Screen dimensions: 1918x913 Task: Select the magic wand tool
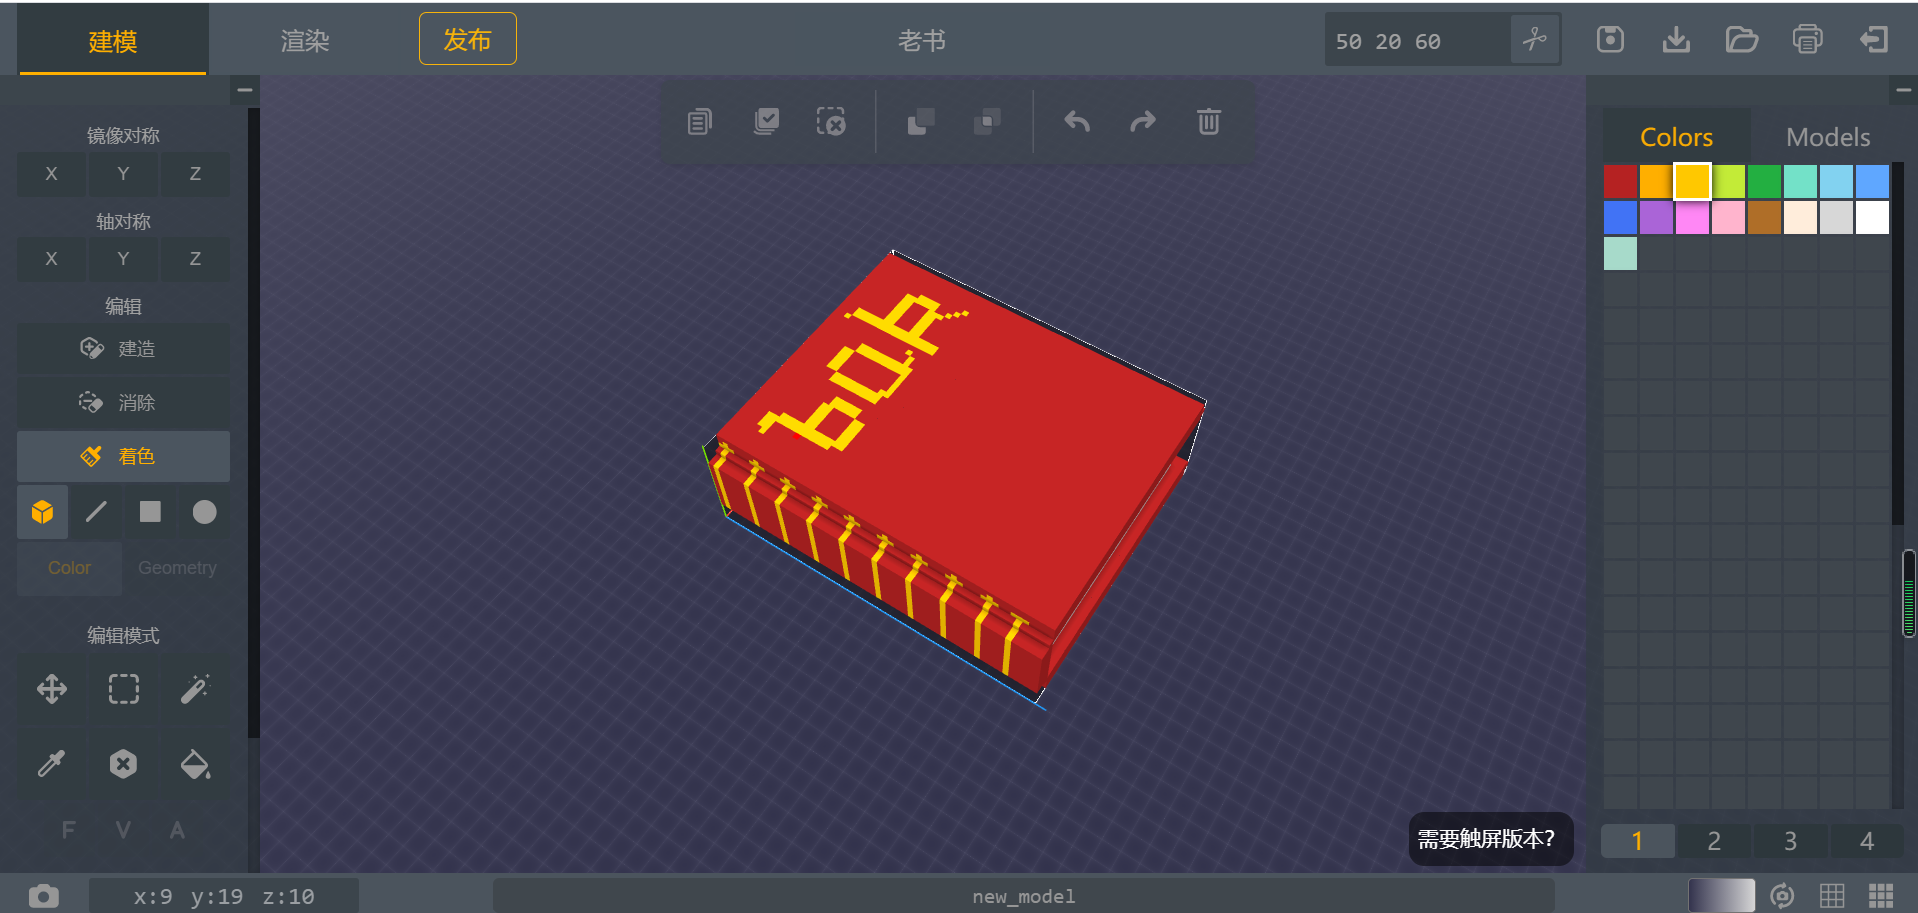[195, 689]
